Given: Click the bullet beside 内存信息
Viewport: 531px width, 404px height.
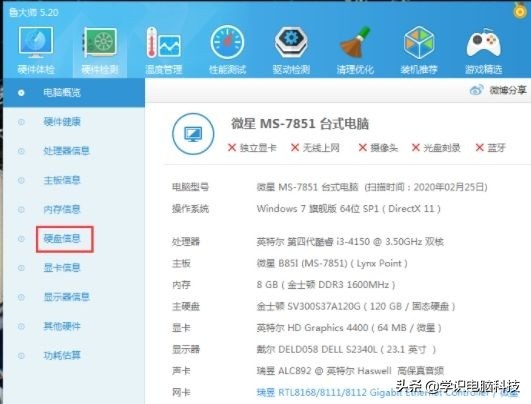Looking at the screenshot, I should pyautogui.click(x=21, y=209).
